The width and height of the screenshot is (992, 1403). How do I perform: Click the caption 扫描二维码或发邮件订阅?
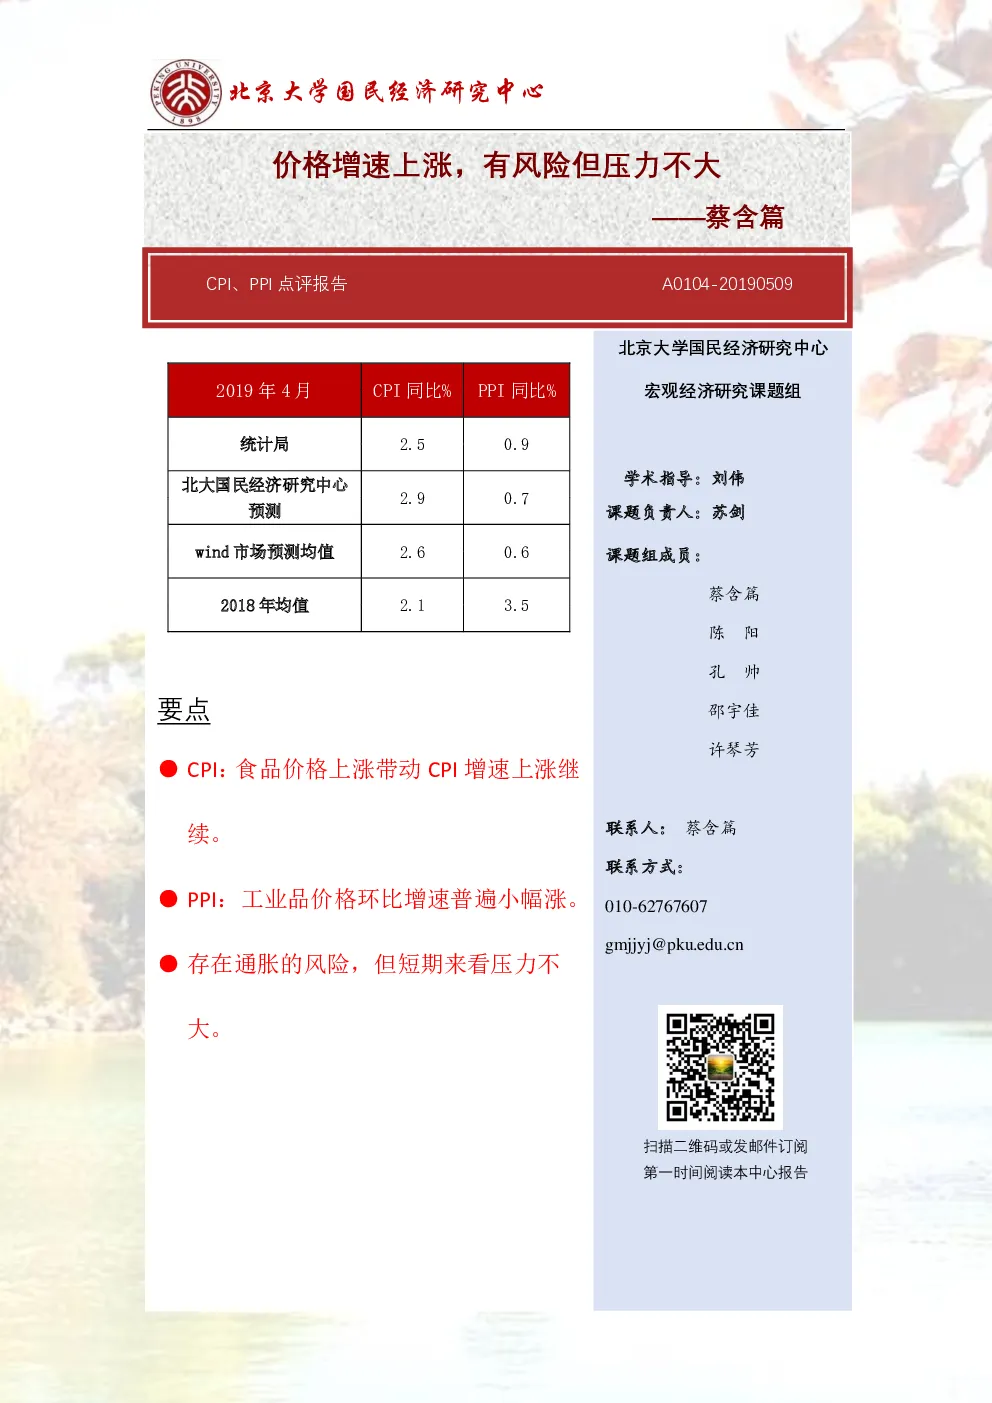coord(725,1146)
